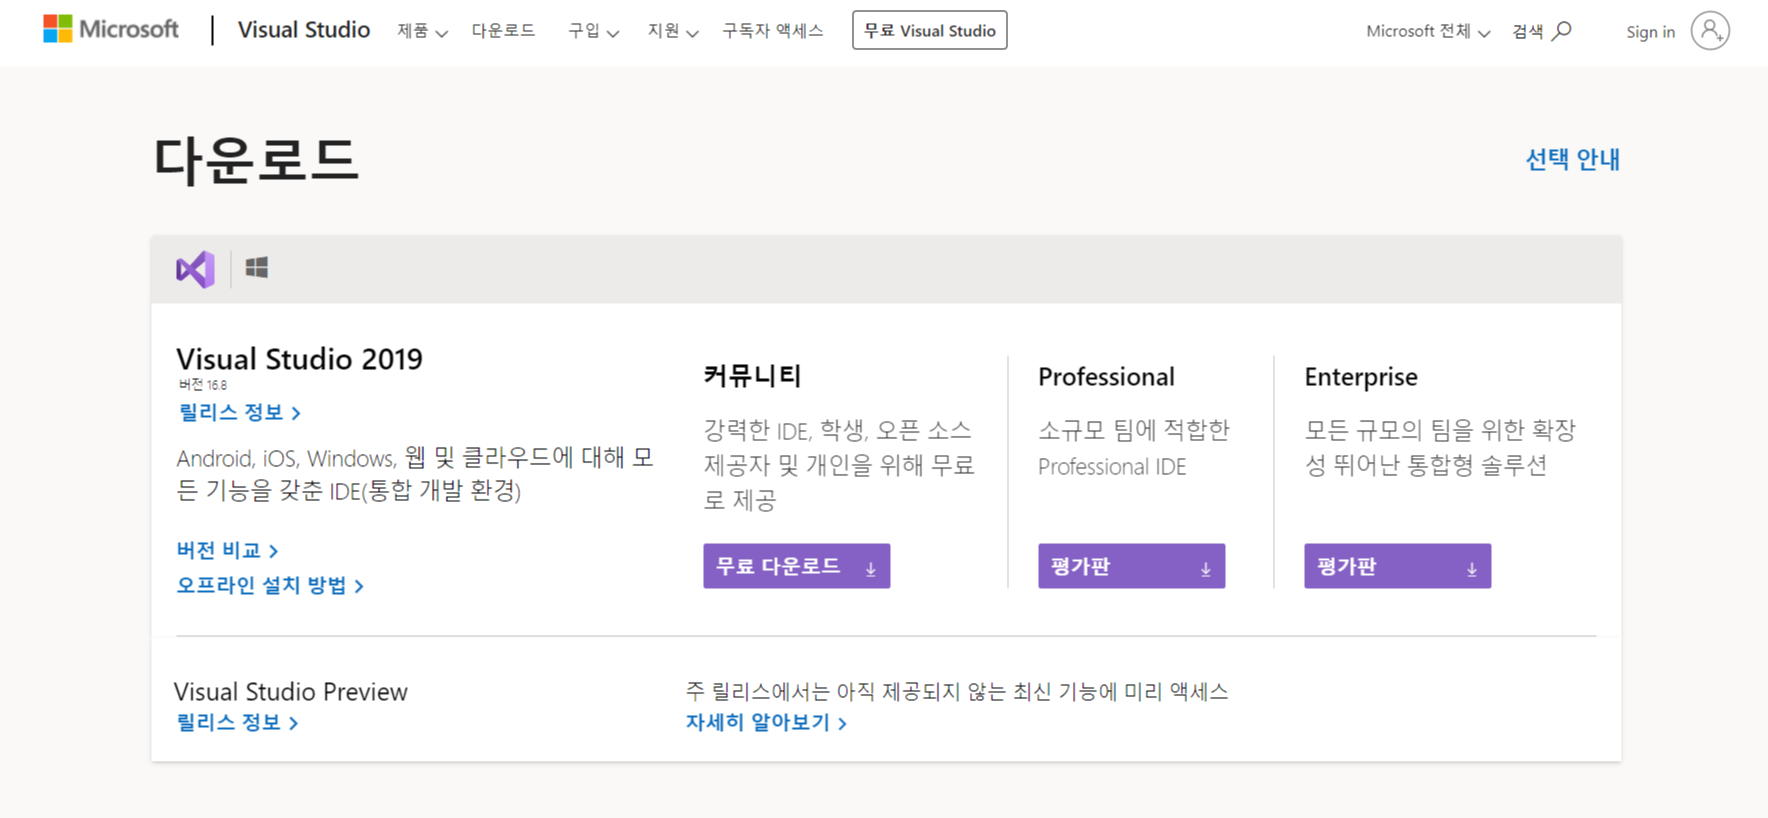Expand Microsoft 전체 dropdown
This screenshot has height=818, width=1768.
coord(1428,32)
